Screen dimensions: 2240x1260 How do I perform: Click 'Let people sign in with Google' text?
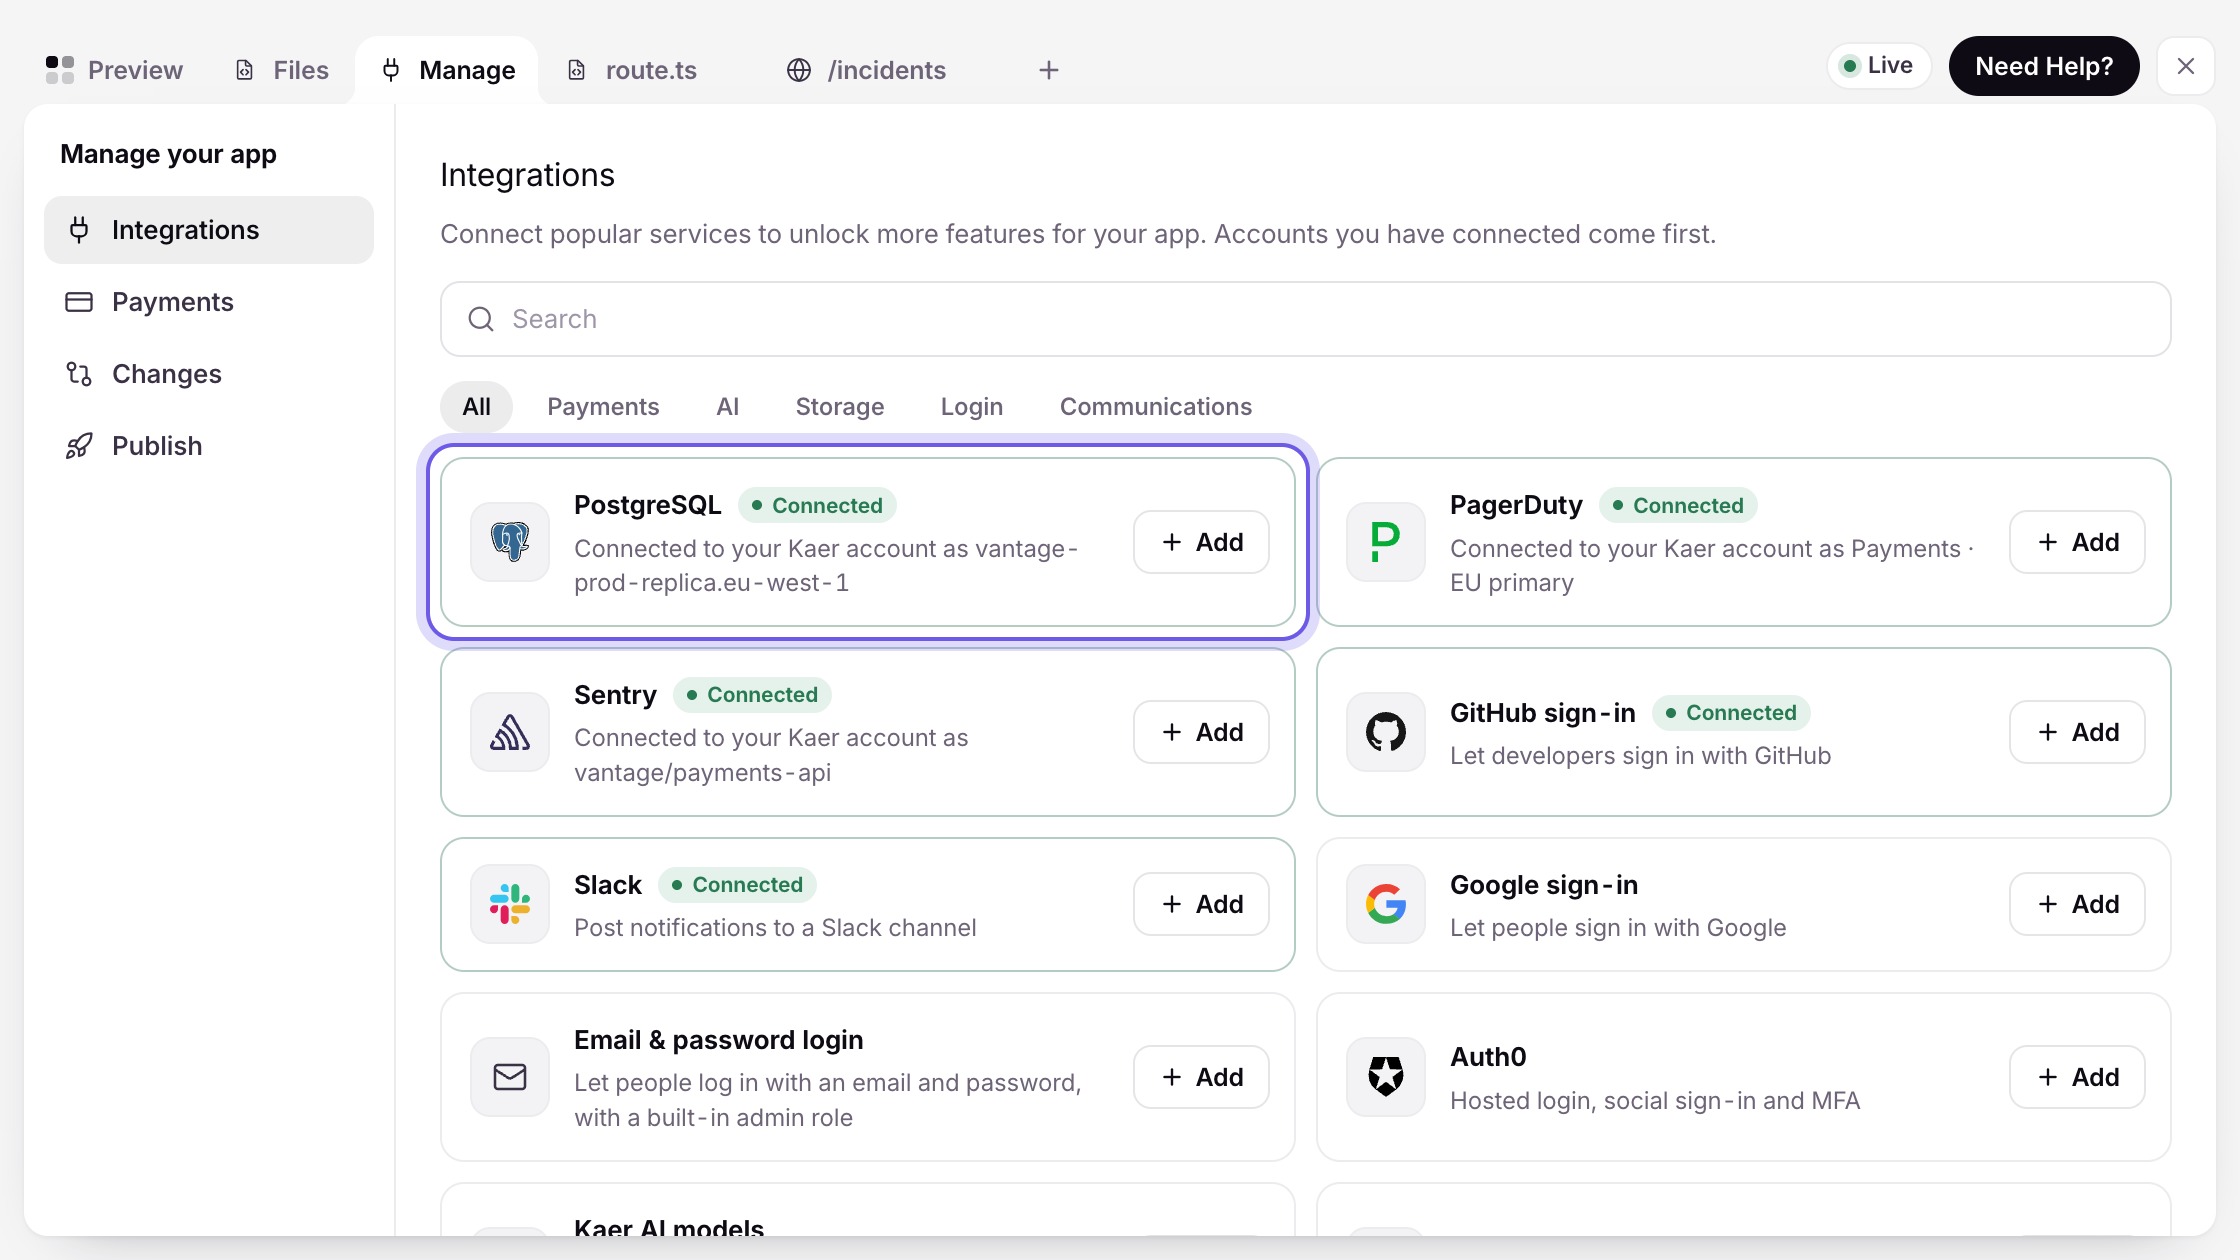click(1618, 928)
